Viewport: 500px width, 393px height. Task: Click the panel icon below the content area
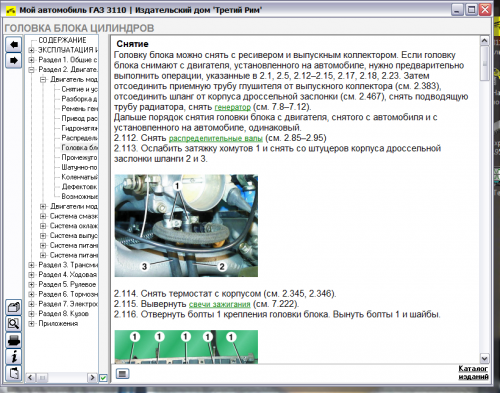[122, 374]
